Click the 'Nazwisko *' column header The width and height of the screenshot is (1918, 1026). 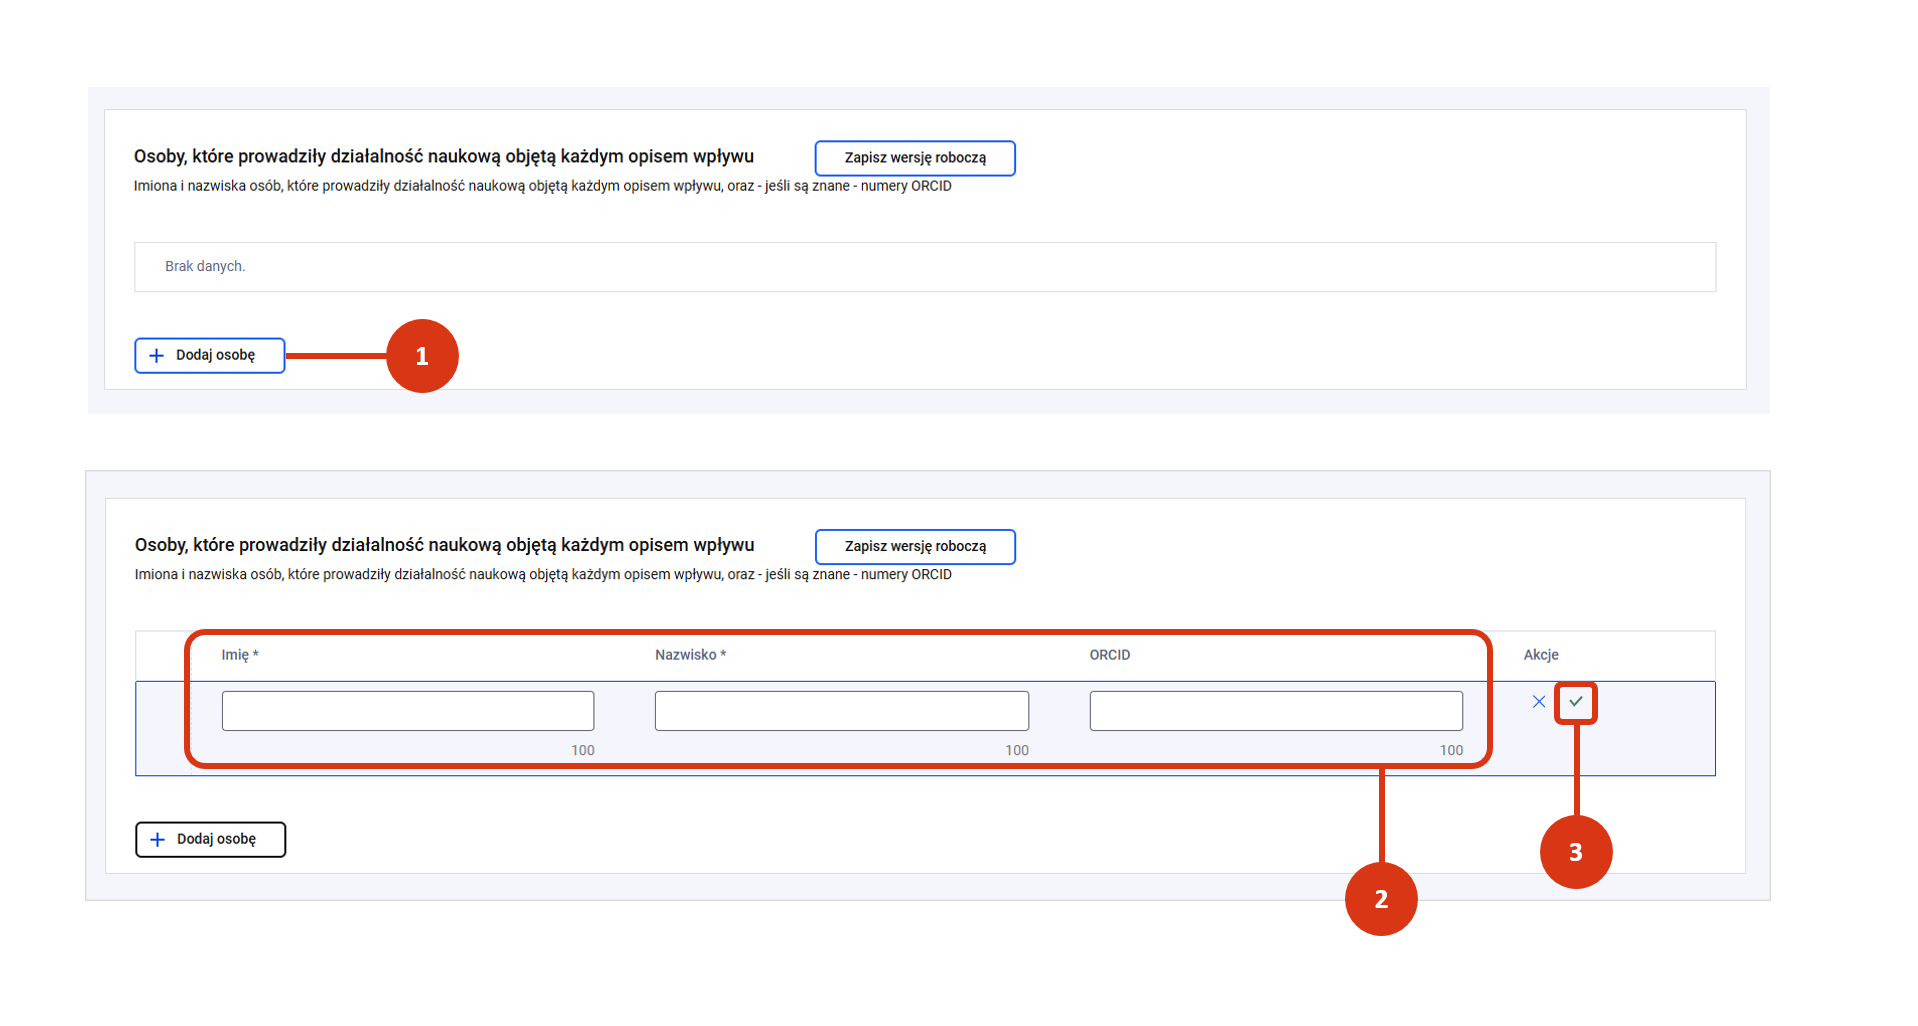click(690, 655)
